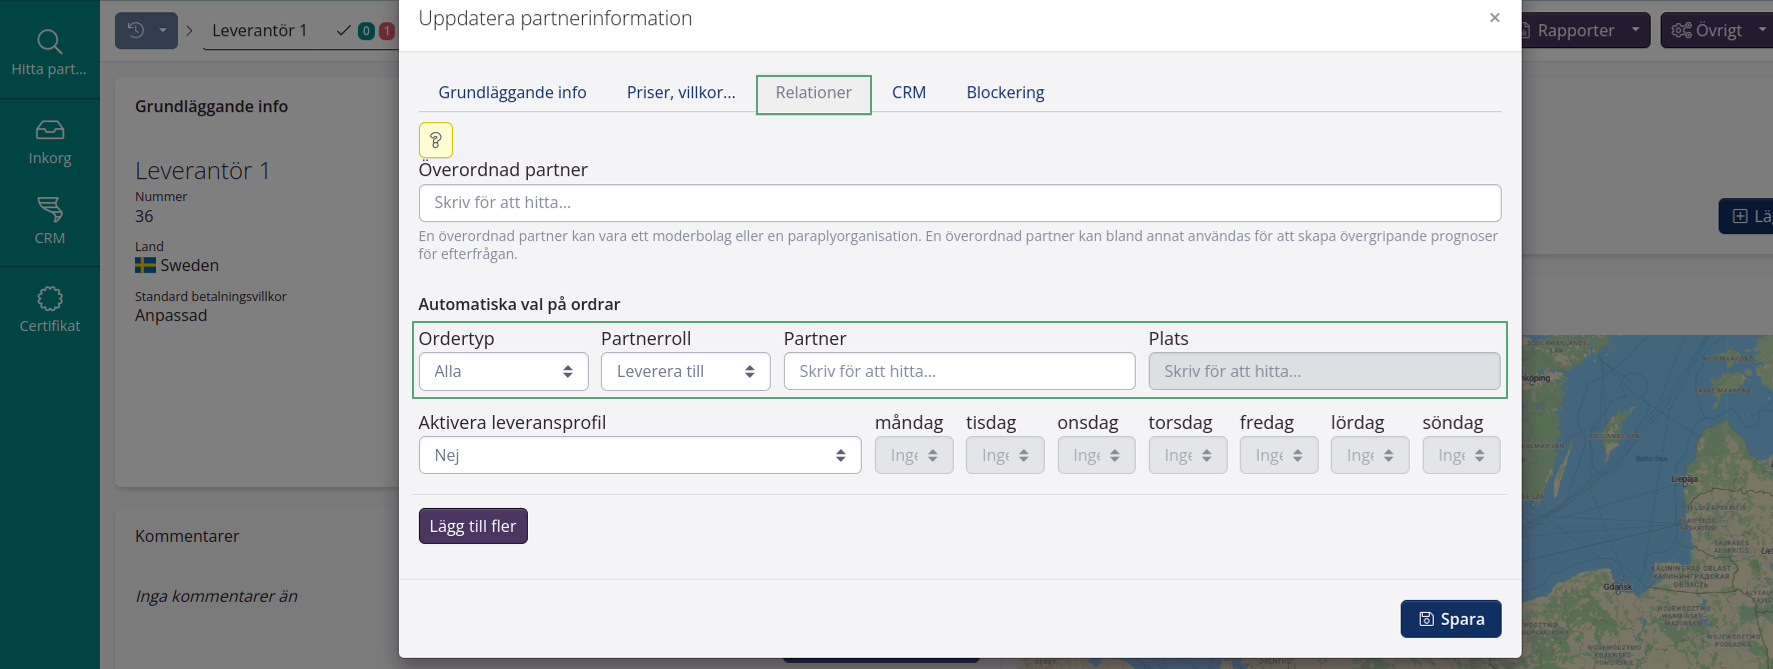Viewport: 1773px width, 669px height.
Task: Expand the Aktivera leveransprofil dropdown
Action: (x=639, y=455)
